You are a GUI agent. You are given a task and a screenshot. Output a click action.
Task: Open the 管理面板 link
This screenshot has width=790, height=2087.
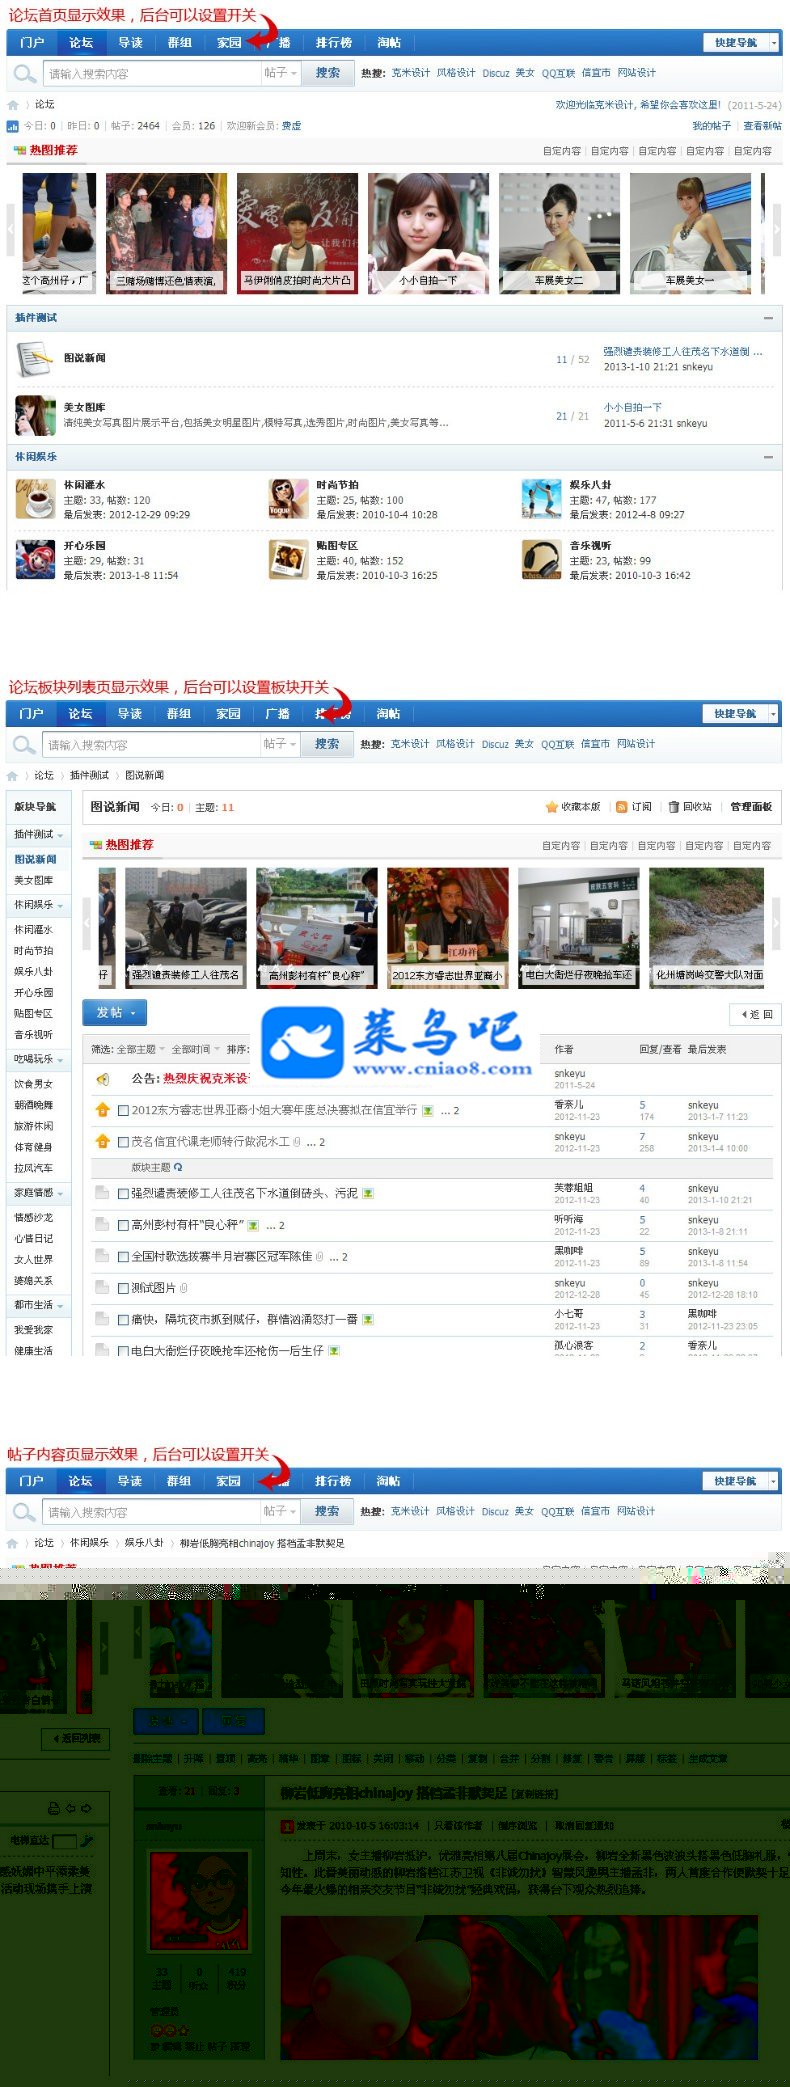point(751,807)
